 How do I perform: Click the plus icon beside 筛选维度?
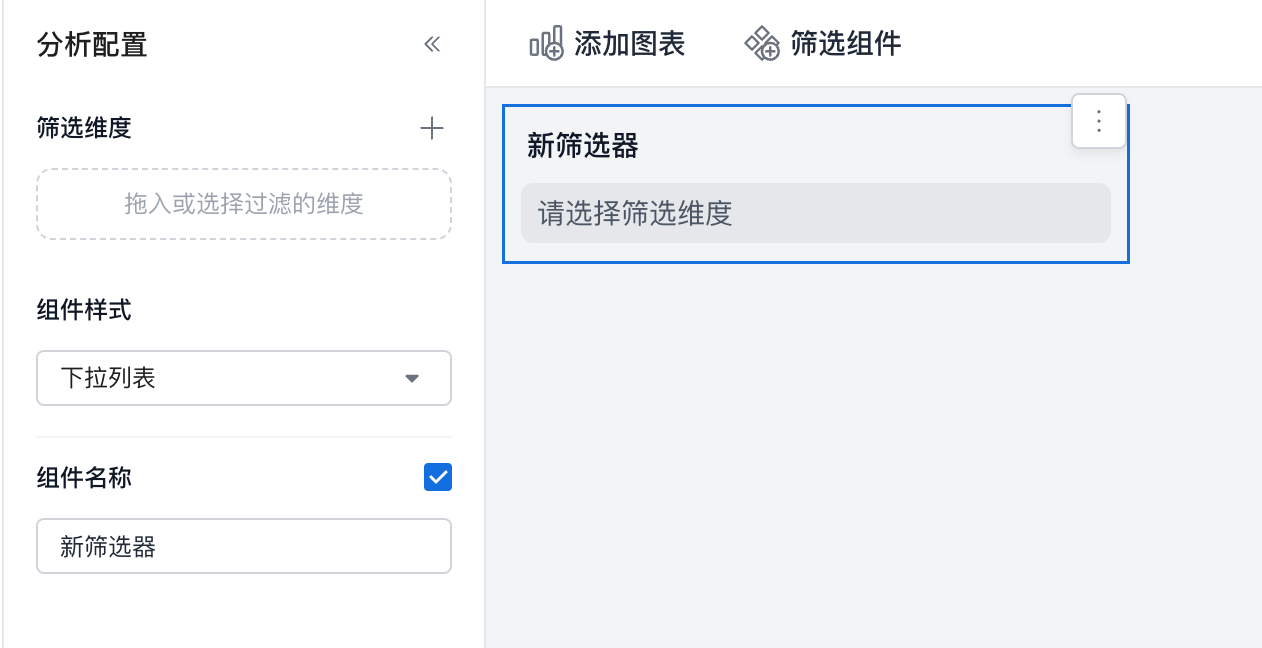pos(431,128)
